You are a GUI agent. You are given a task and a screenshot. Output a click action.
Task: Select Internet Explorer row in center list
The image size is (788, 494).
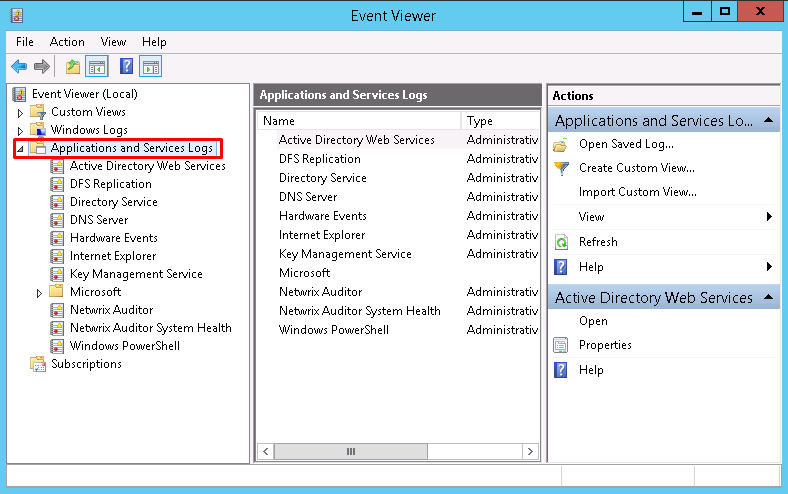399,235
